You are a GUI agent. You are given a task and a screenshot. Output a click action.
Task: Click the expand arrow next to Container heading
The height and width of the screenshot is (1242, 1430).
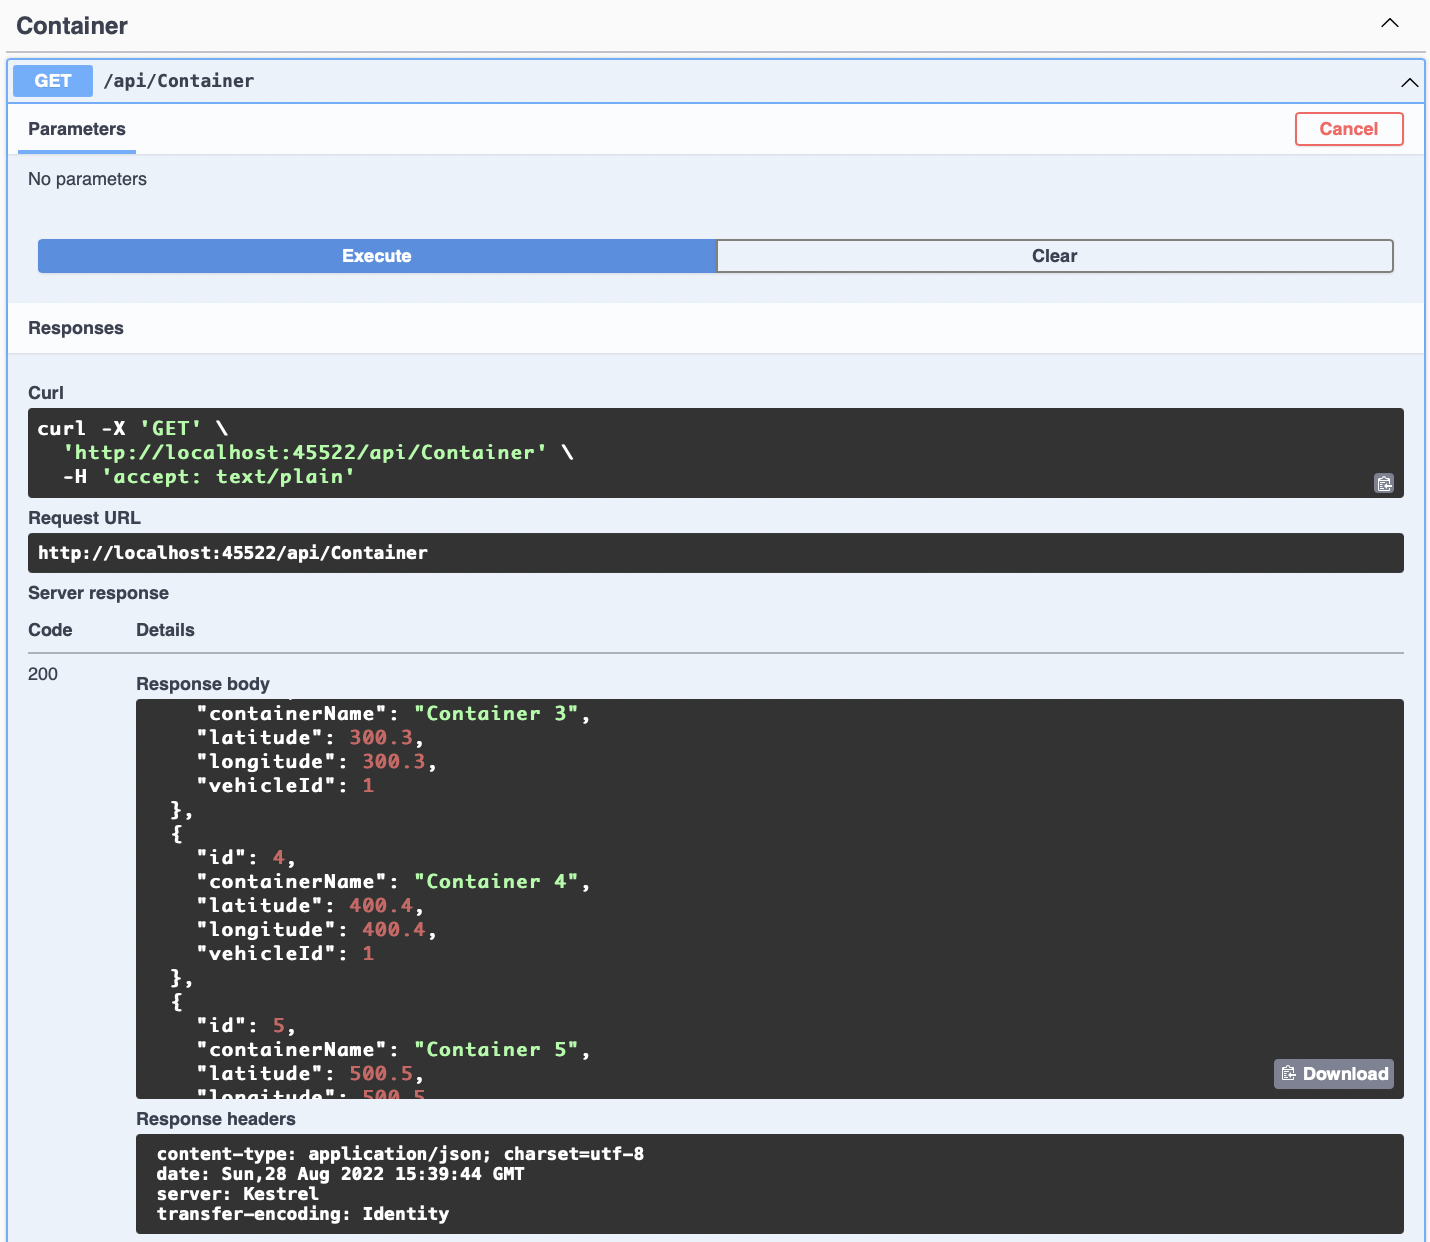(x=1389, y=22)
